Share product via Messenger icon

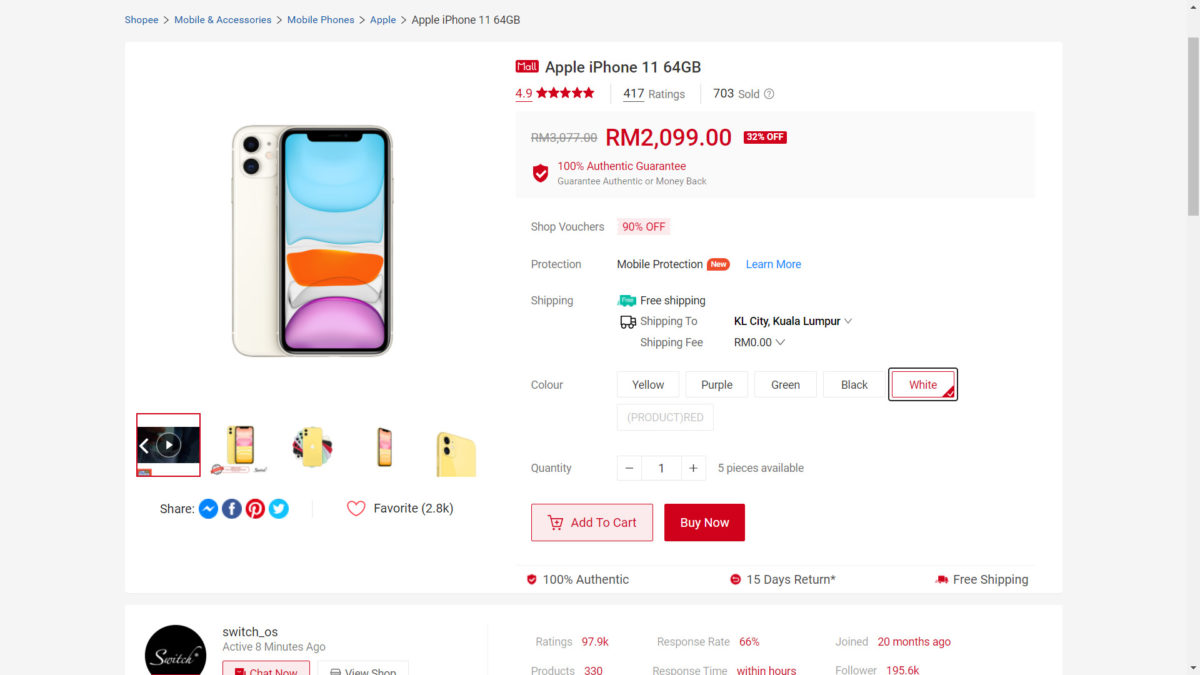[x=208, y=509]
